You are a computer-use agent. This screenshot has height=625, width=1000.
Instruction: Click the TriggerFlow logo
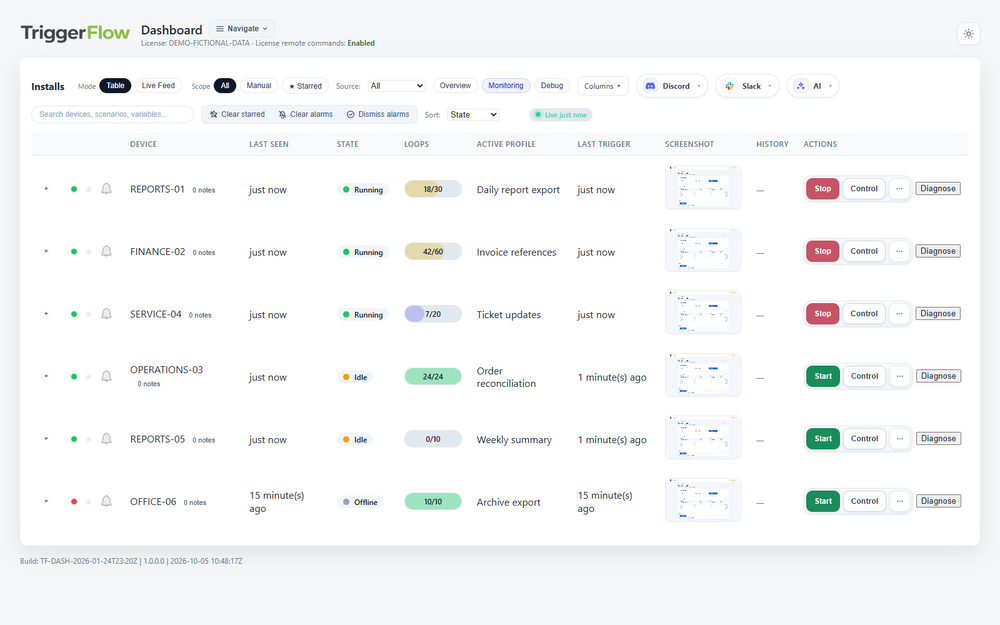75,33
